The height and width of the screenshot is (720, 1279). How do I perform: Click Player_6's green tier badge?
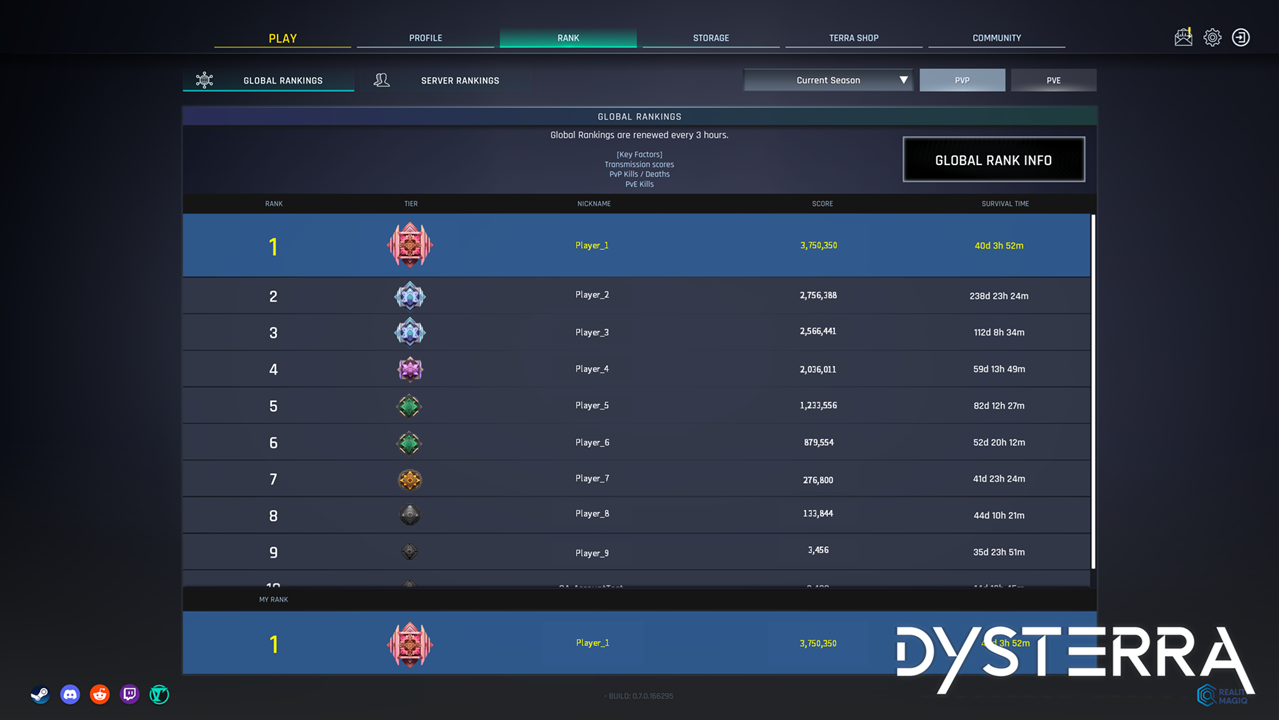(x=409, y=442)
